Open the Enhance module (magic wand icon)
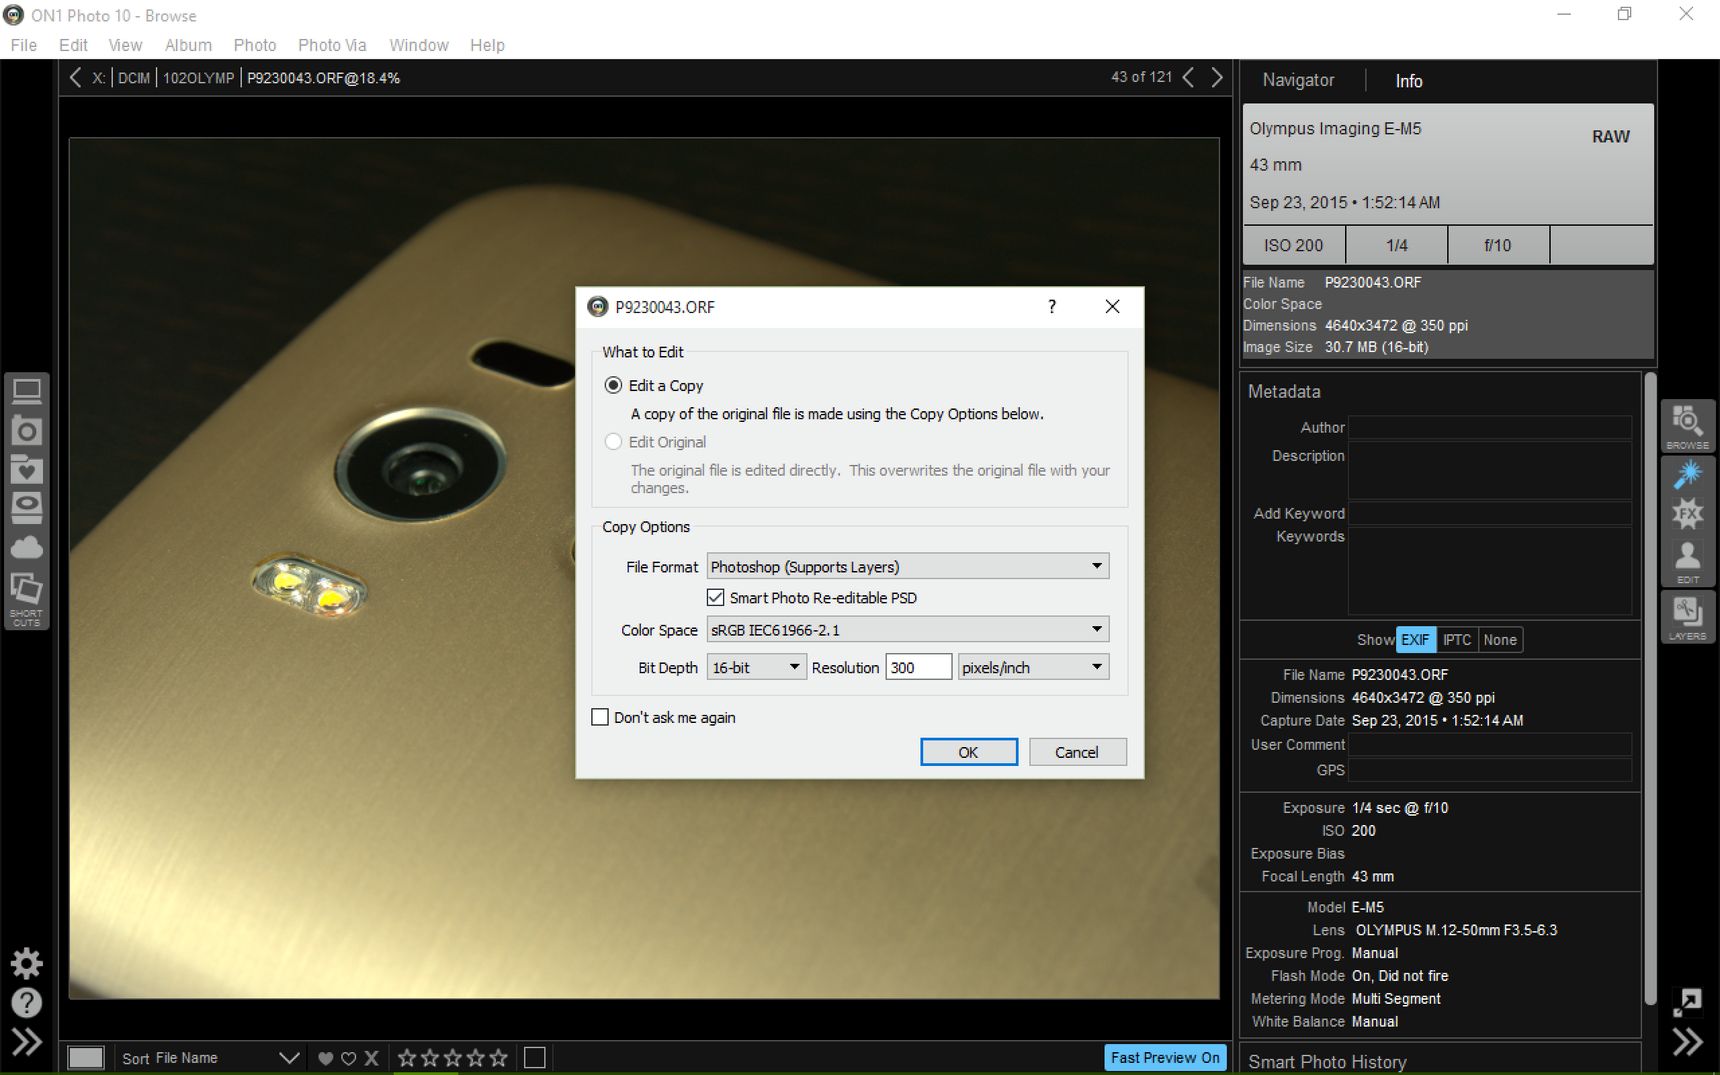Screen dimensions: 1720x1075 [1688, 474]
